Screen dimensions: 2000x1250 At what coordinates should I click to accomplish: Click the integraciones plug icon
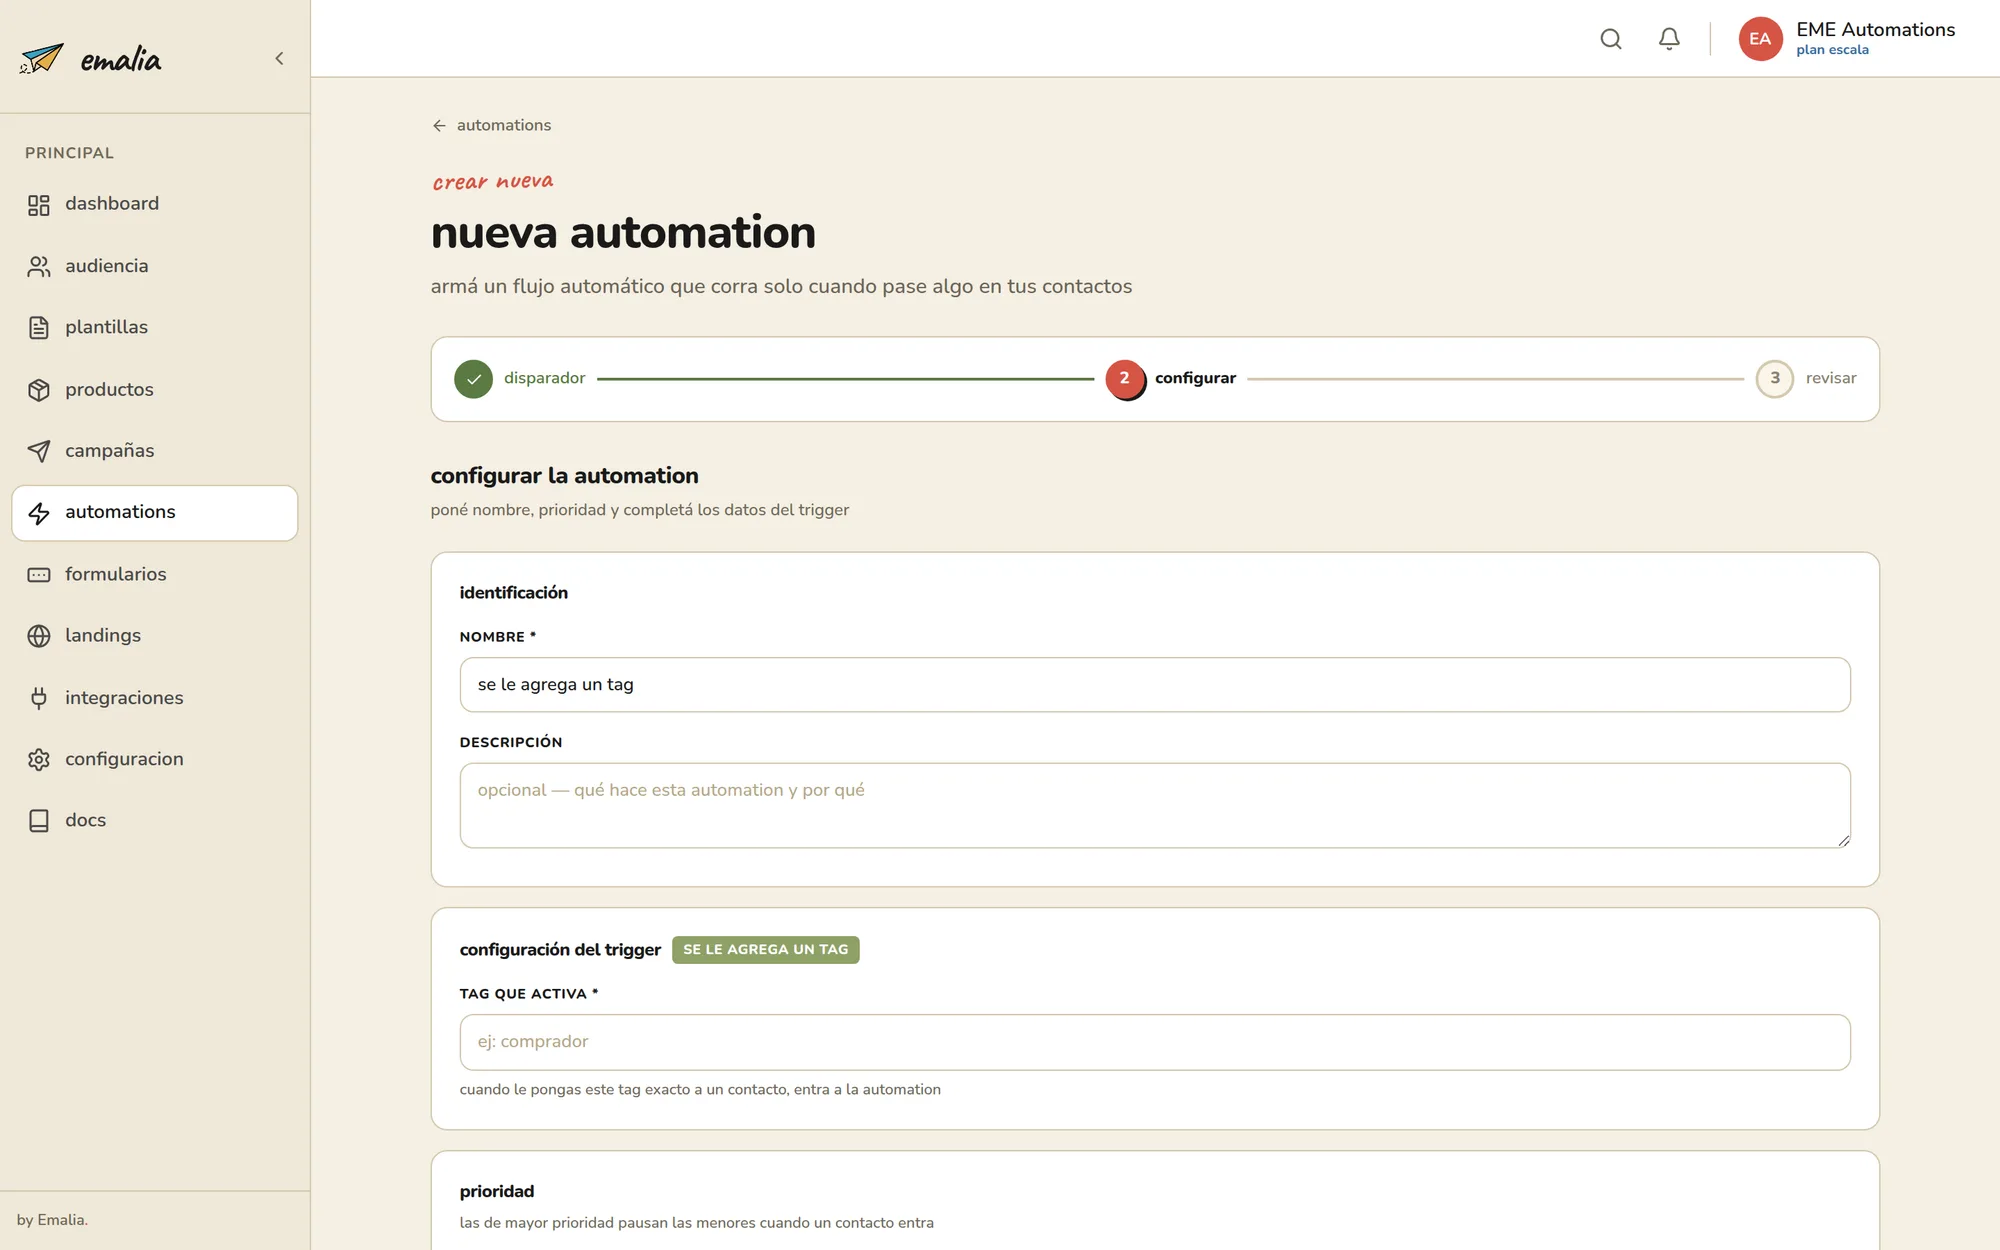point(39,698)
